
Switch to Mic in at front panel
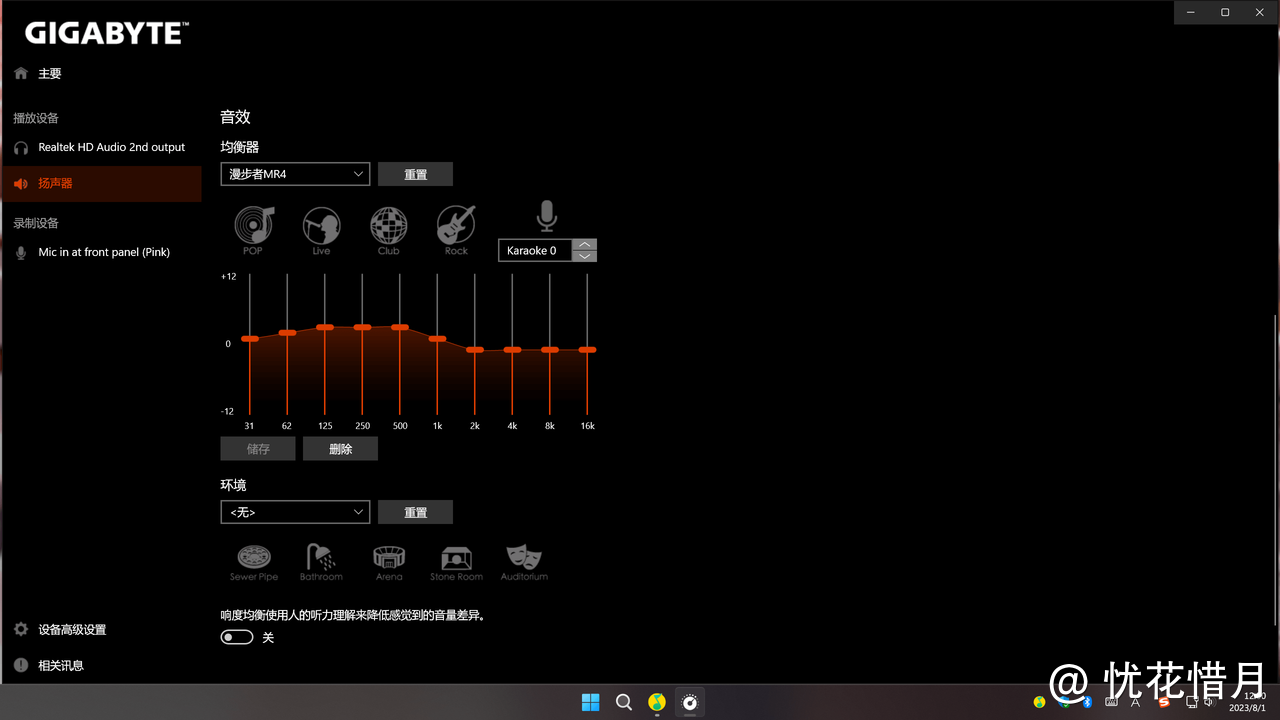[x=103, y=252]
